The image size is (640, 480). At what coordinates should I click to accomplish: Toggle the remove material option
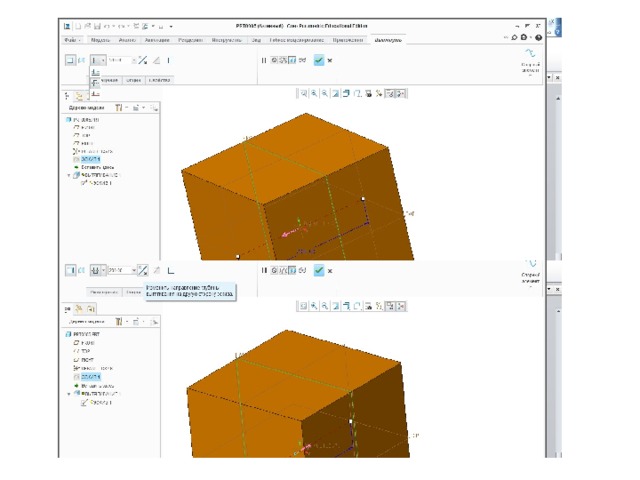point(156,60)
